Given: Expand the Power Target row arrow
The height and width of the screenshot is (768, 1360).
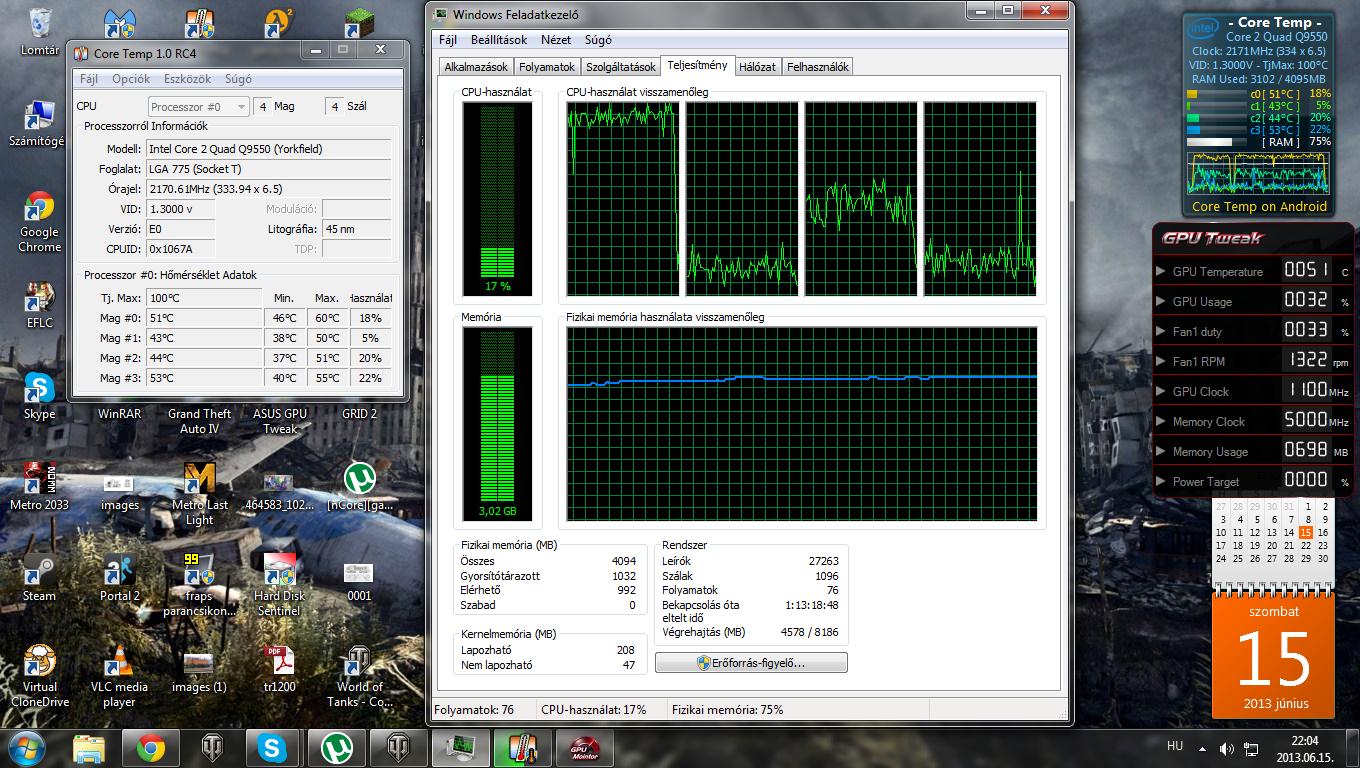Looking at the screenshot, I should tap(1161, 481).
